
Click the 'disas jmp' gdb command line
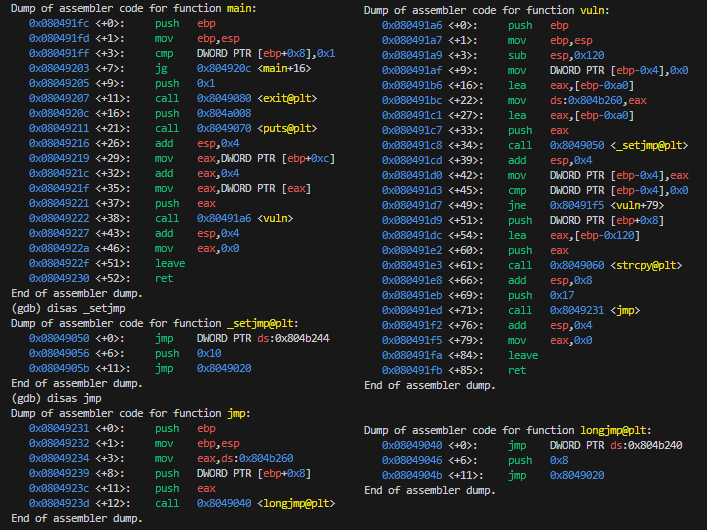[61, 398]
